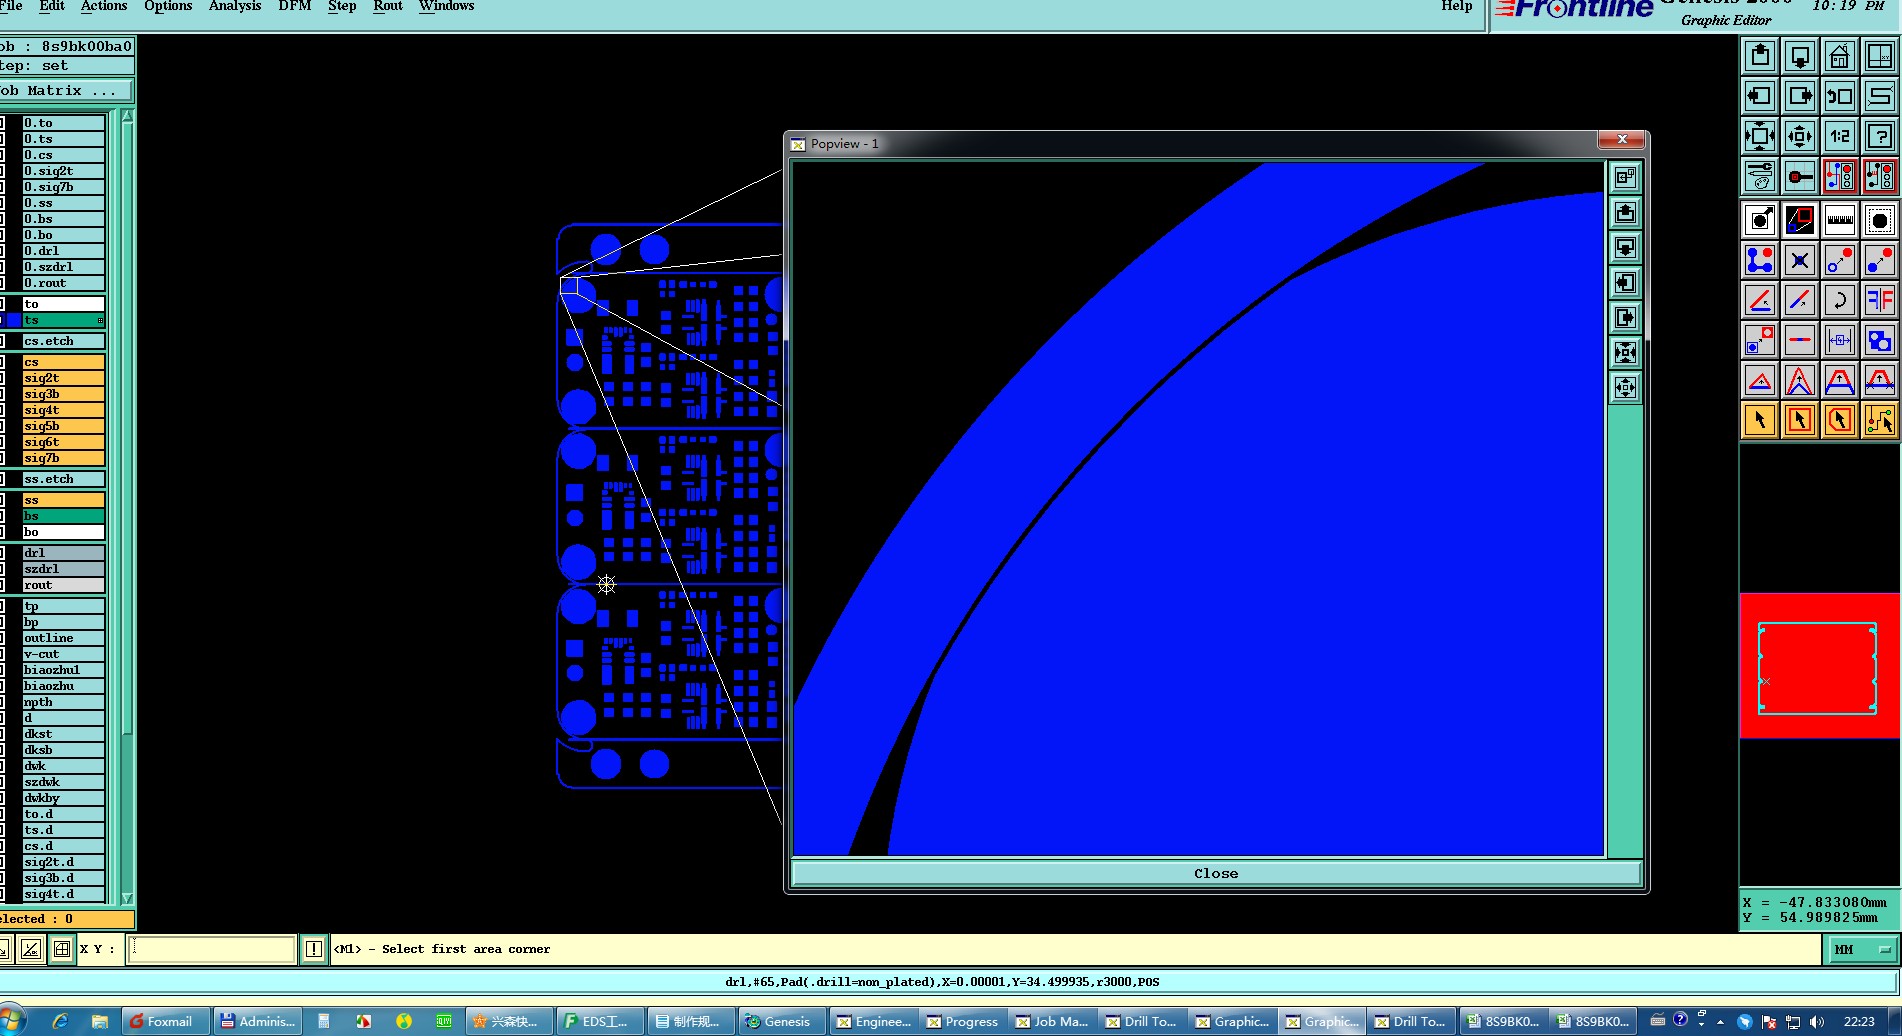Select the connected blue nodes tool icon

coord(1760,260)
